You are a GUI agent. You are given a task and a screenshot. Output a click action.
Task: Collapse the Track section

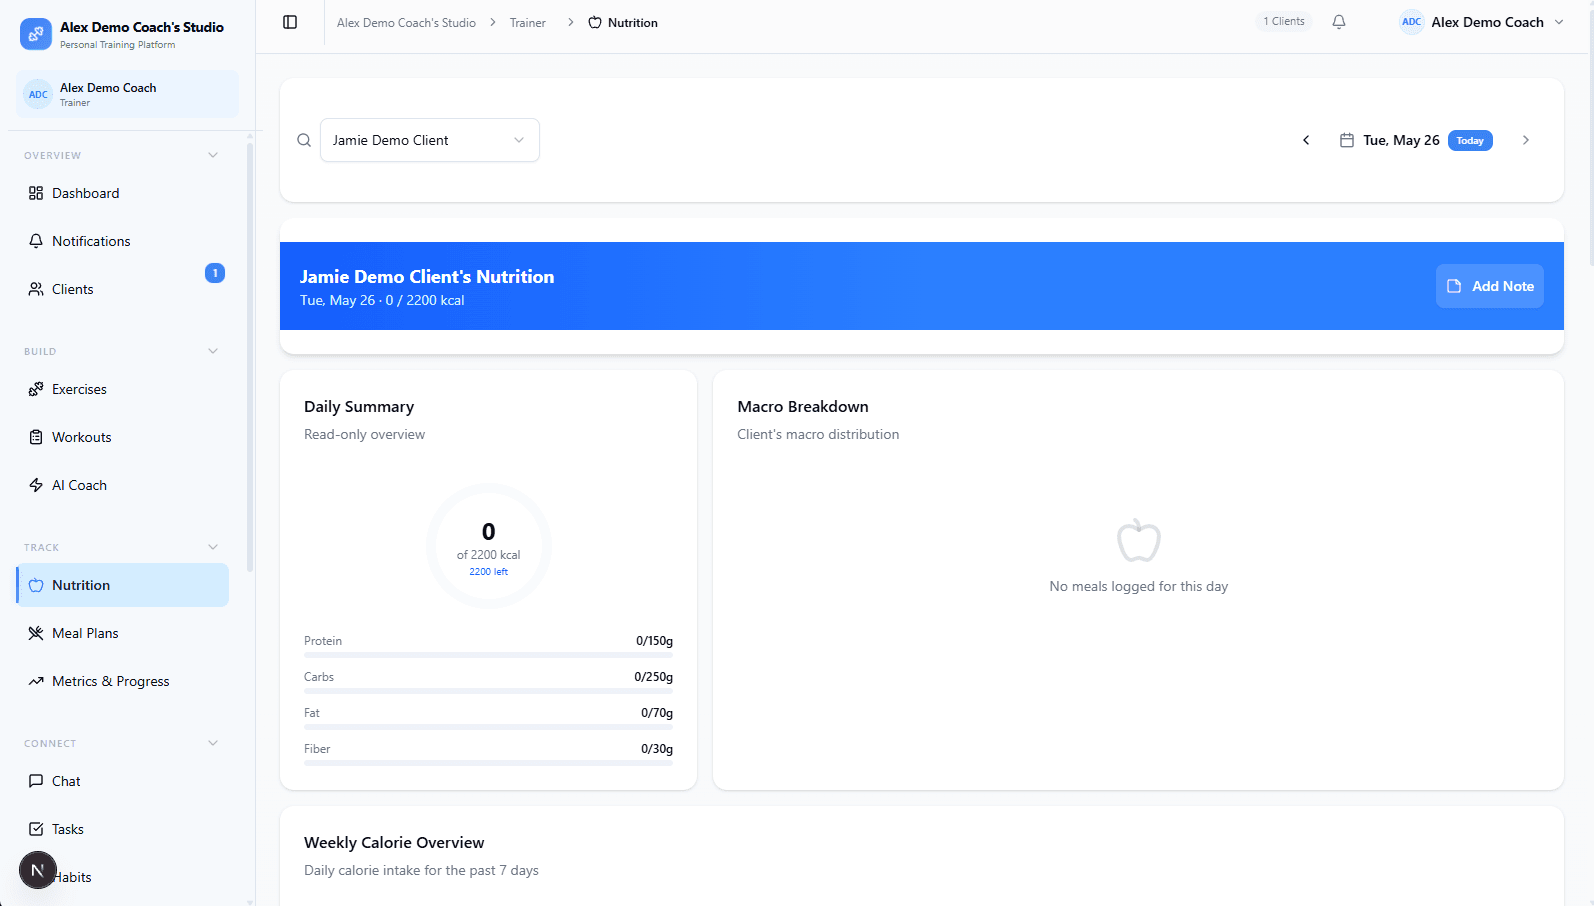[213, 547]
